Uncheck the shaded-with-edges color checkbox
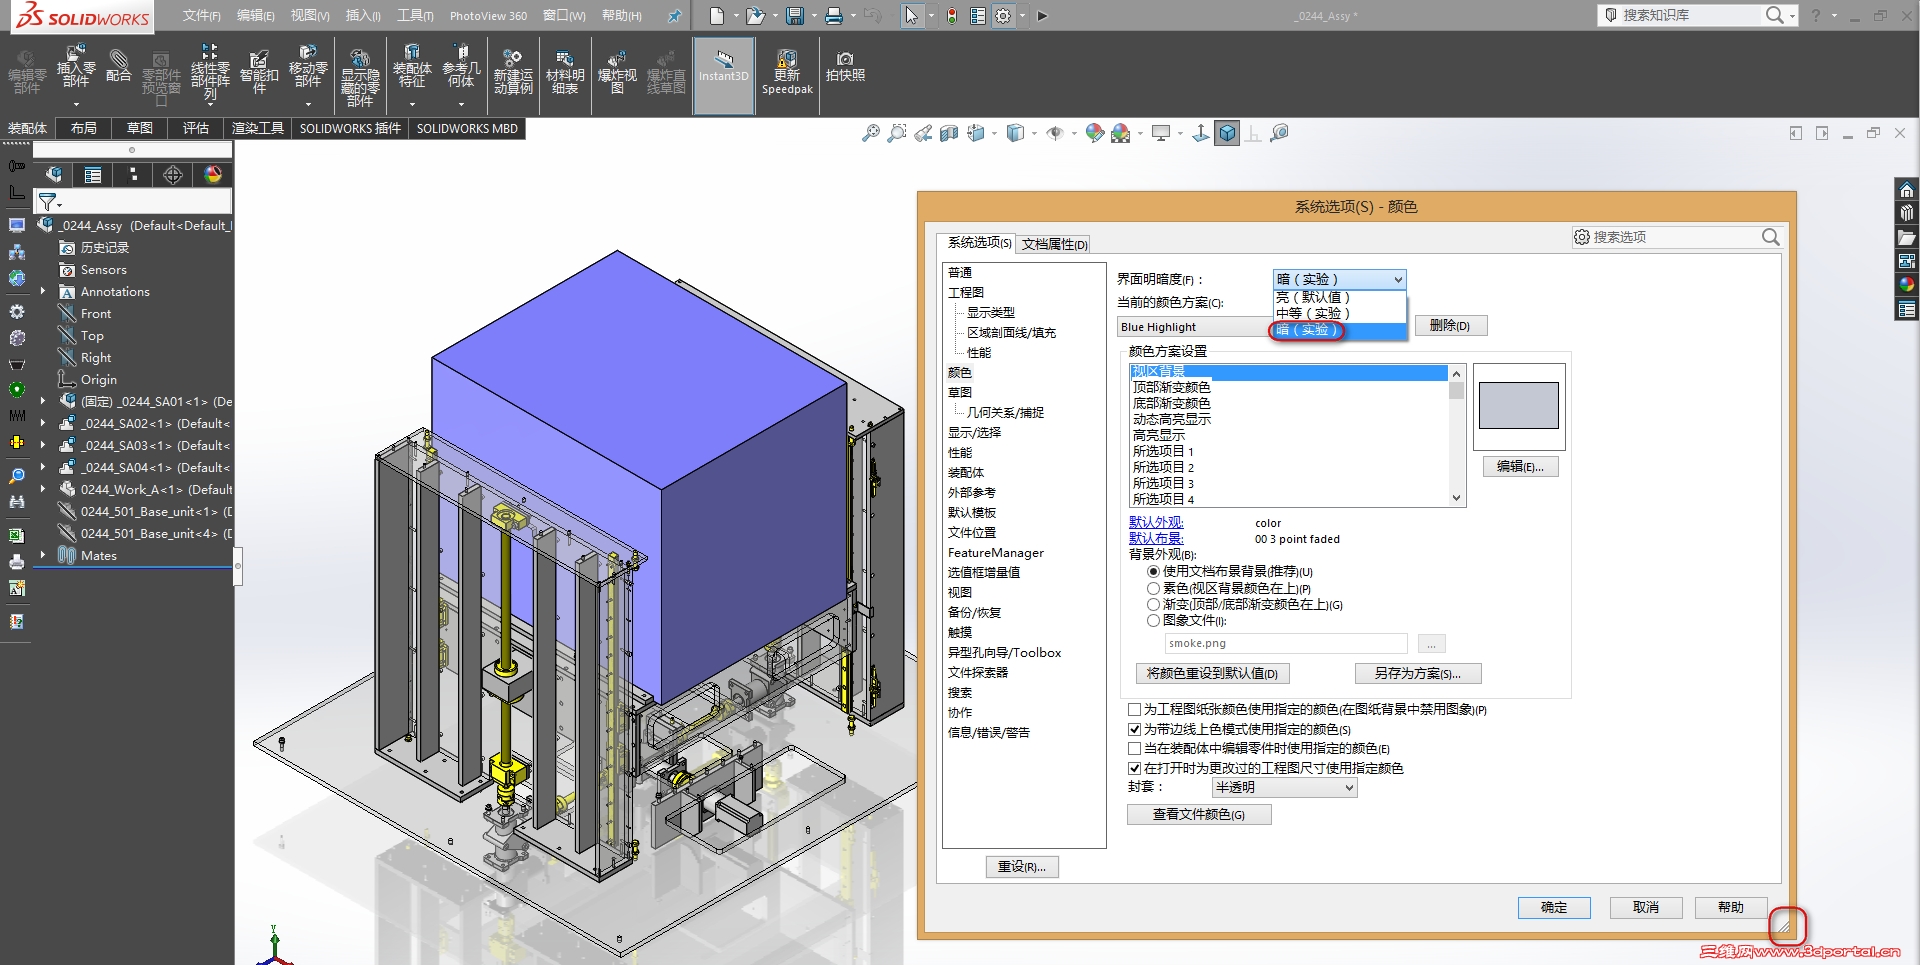The height and width of the screenshot is (965, 1920). point(1135,730)
